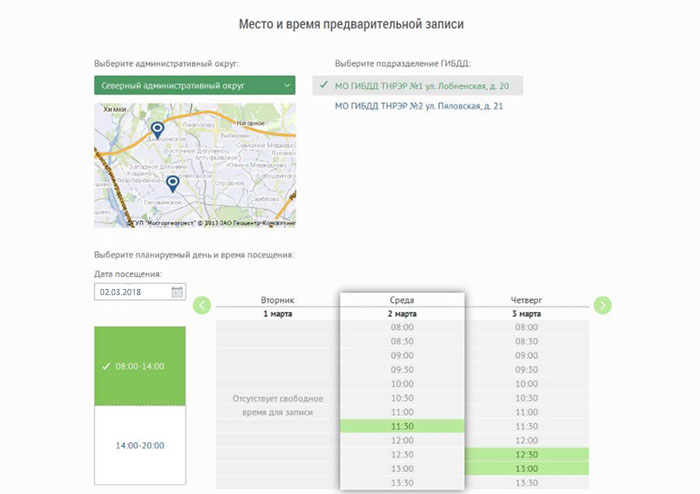Click the Нагорное label on the map

(250, 123)
